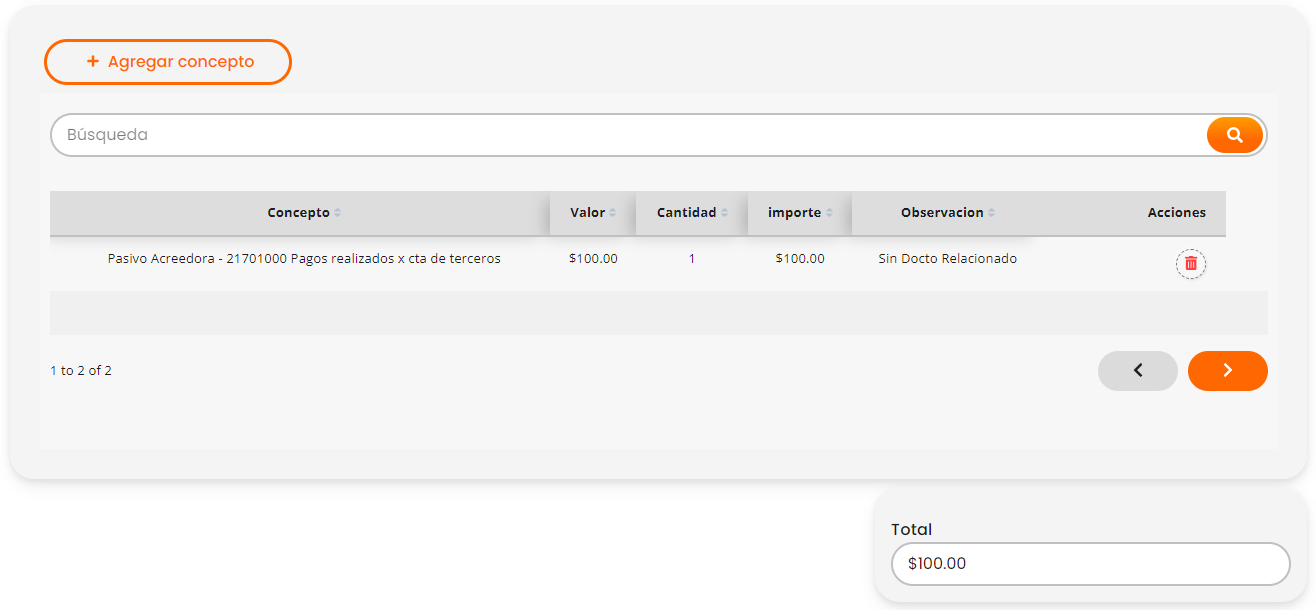
Task: Go to the previous page of results
Action: (1137, 371)
